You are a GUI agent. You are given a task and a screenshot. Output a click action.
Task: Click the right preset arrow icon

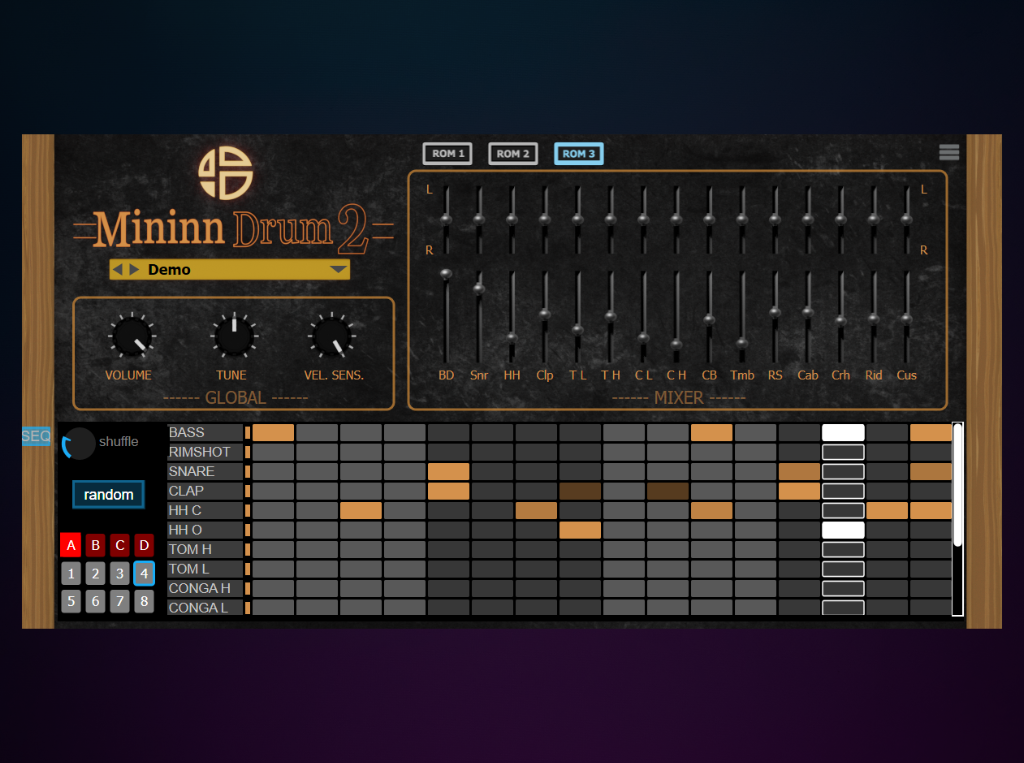pyautogui.click(x=131, y=269)
